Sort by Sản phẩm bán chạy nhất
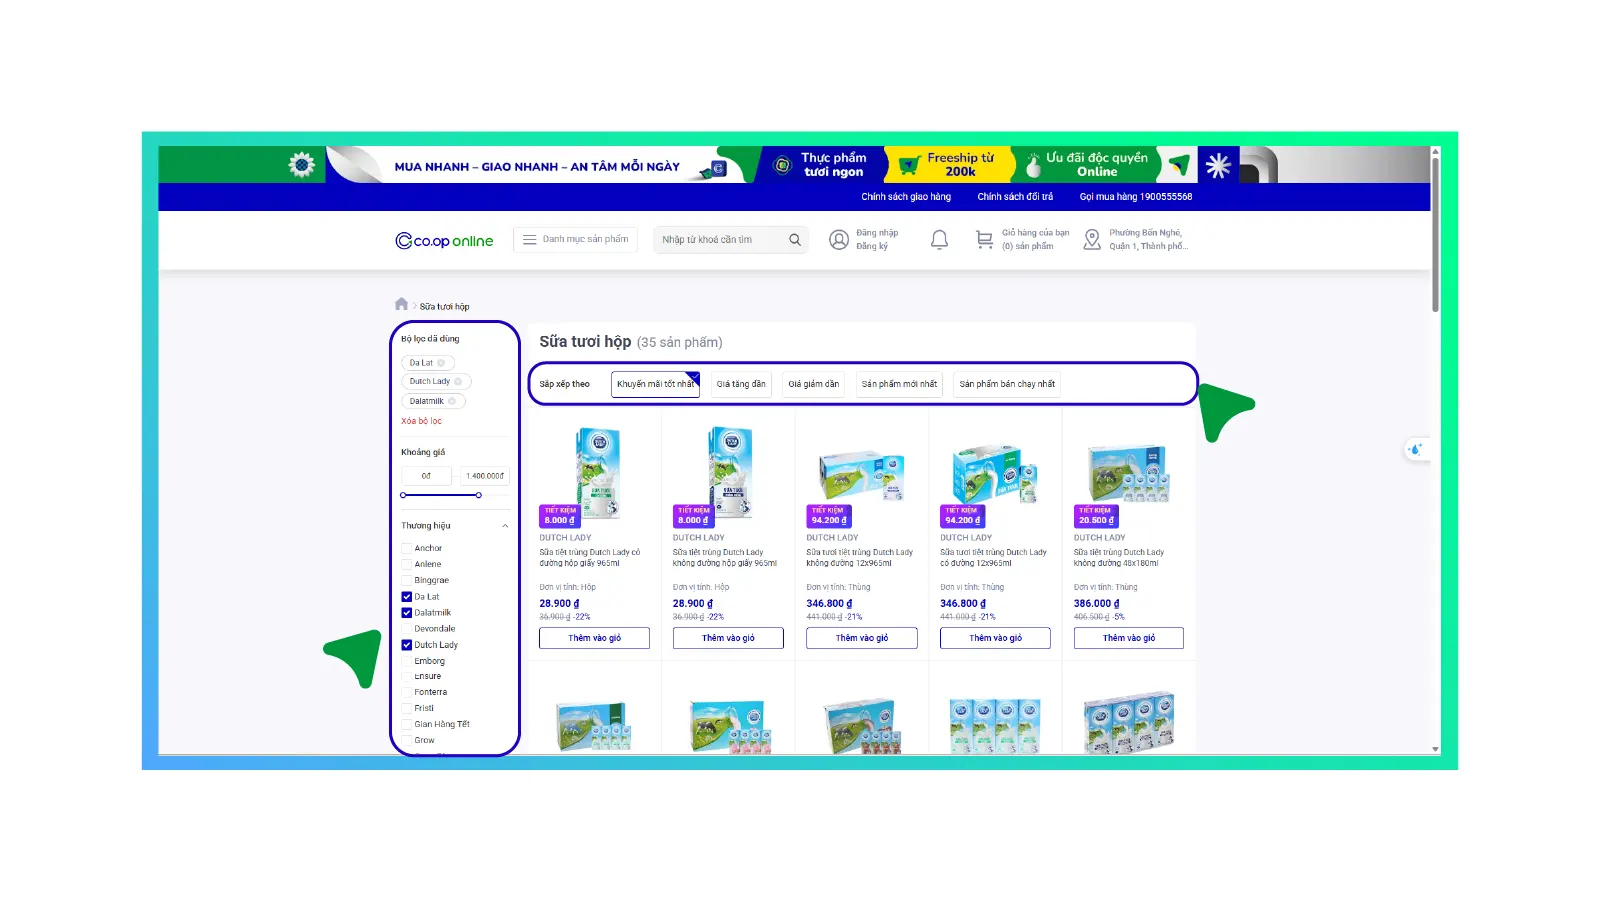The height and width of the screenshot is (901, 1600). coord(1007,384)
